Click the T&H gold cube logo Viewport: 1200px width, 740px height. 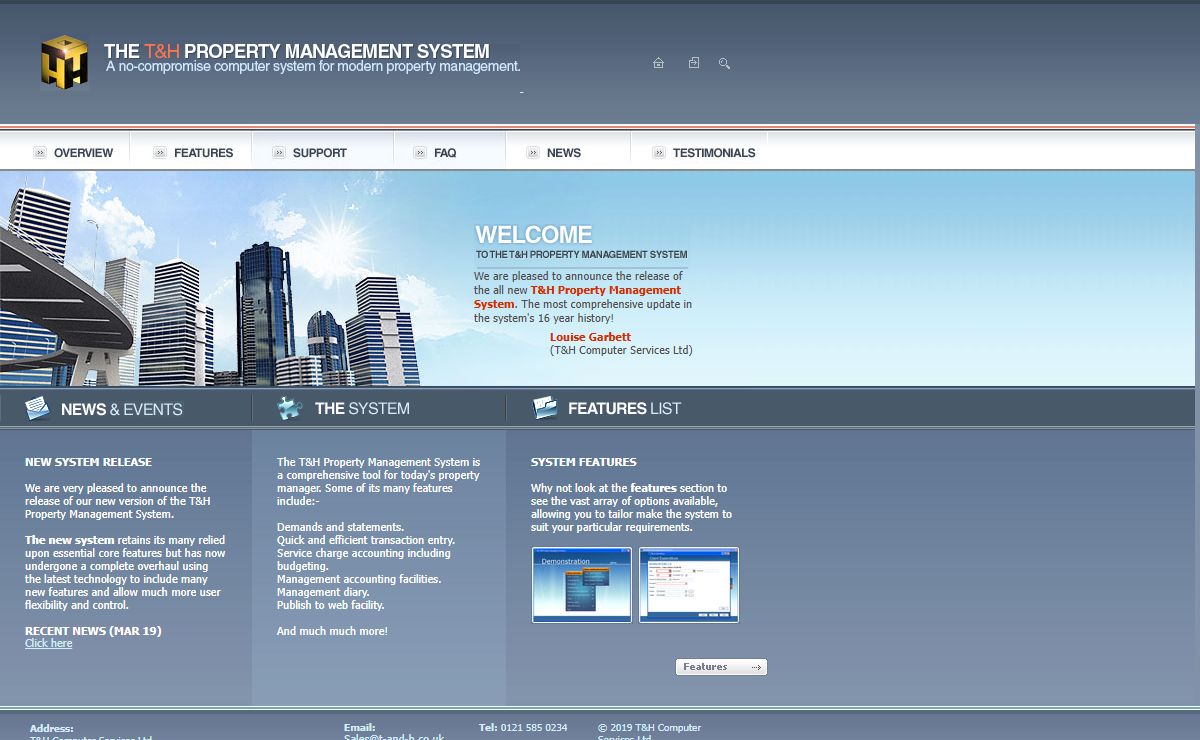click(x=64, y=62)
